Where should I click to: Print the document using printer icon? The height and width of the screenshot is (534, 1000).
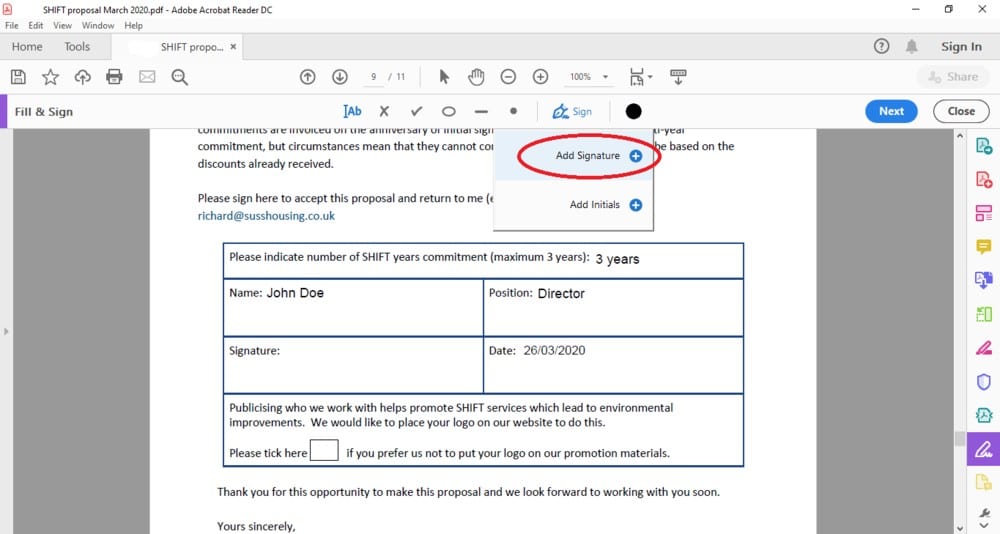click(114, 77)
